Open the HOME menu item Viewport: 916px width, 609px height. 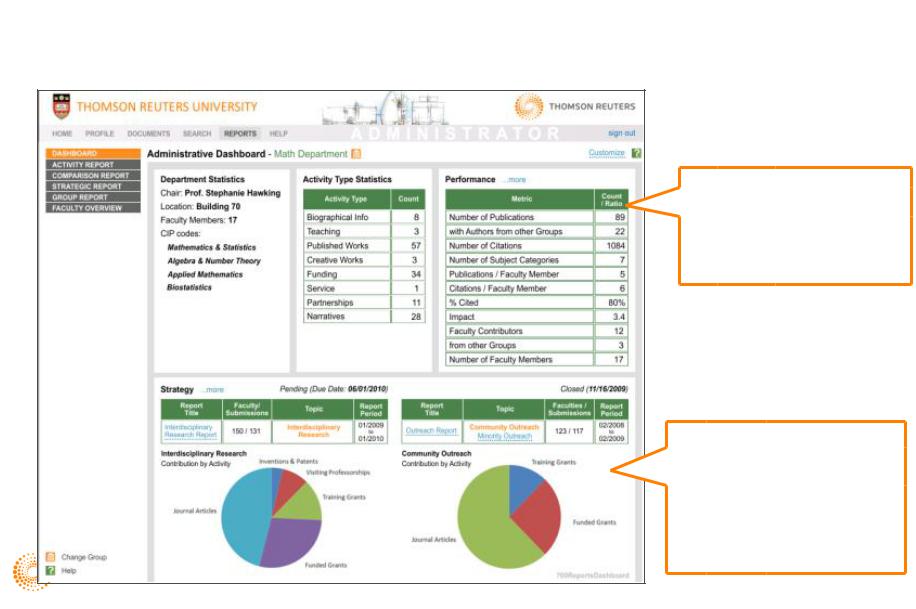pos(62,134)
